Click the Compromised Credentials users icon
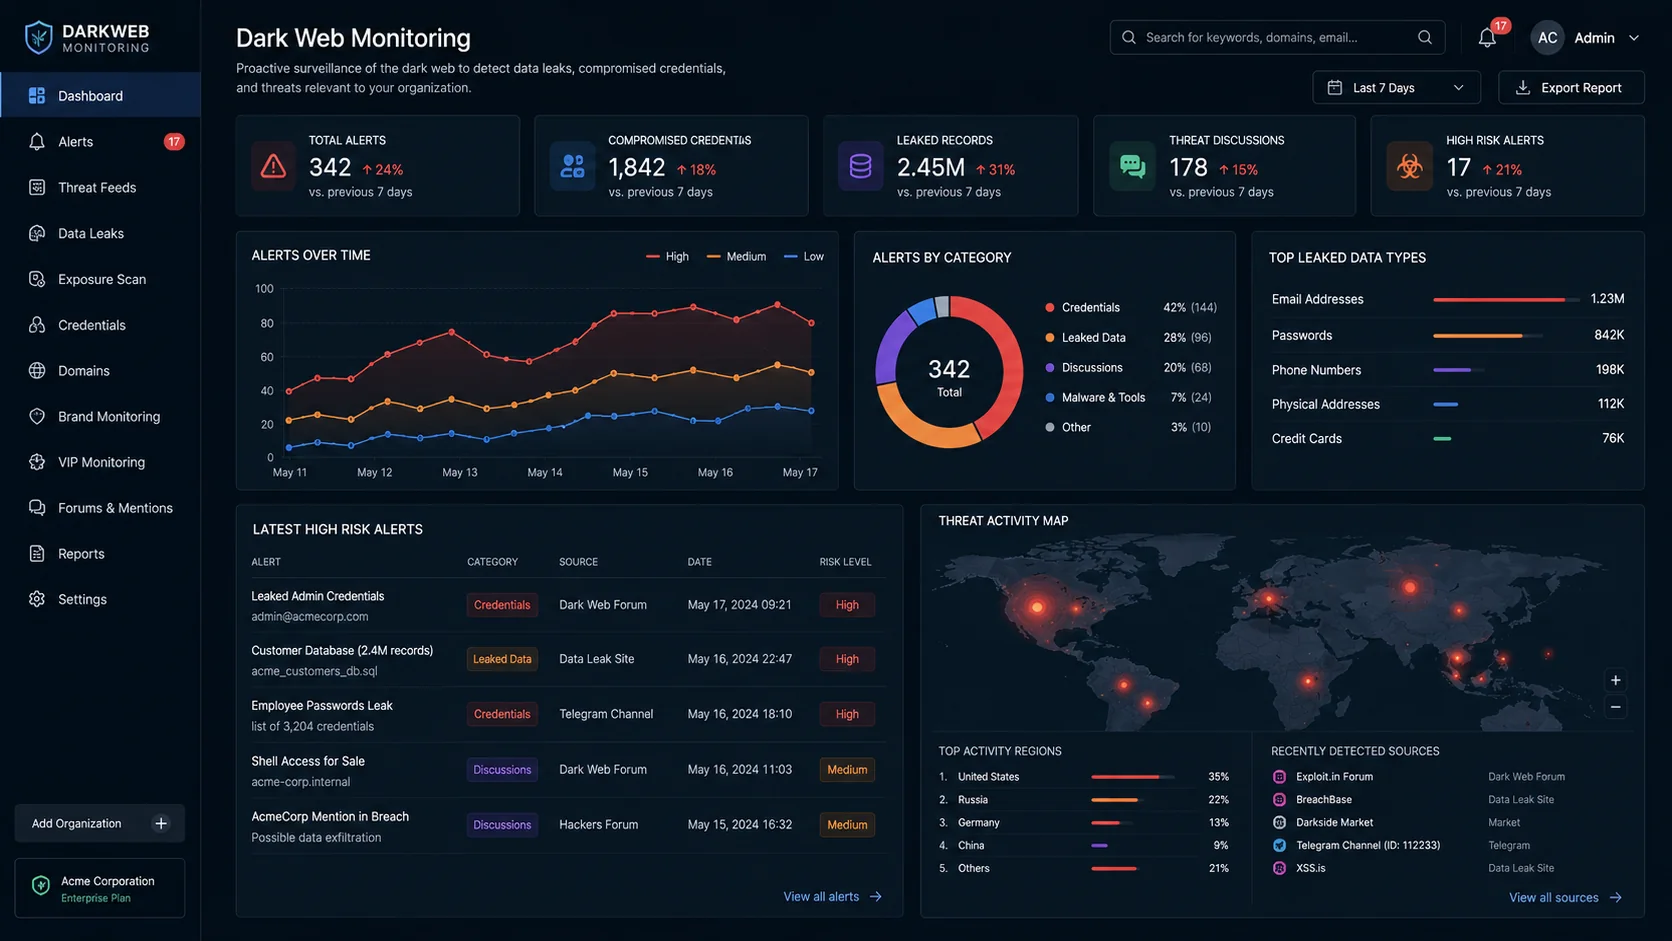Screen dimensions: 1672x941 [x=572, y=166]
